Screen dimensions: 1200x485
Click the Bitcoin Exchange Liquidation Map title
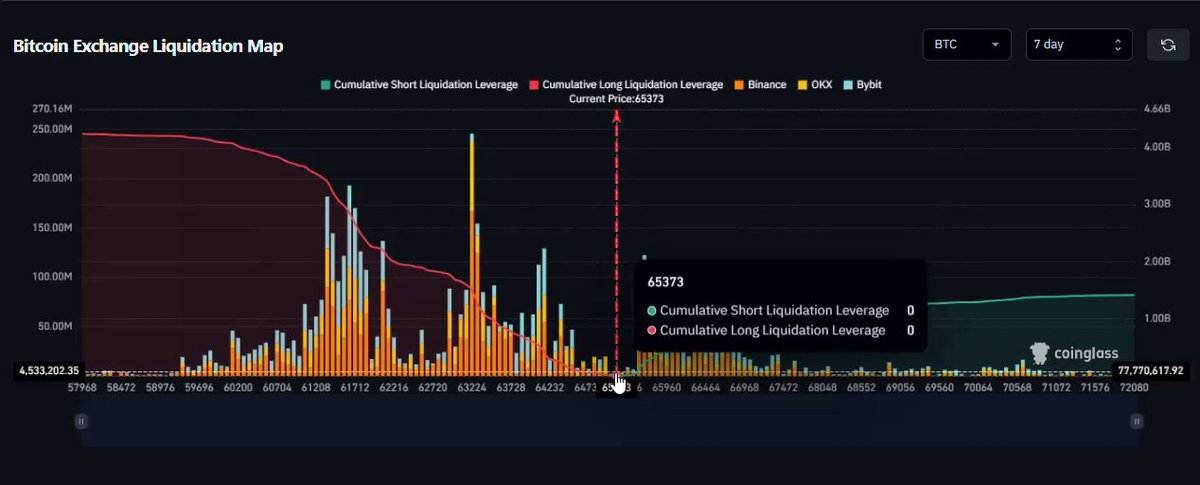pos(148,46)
